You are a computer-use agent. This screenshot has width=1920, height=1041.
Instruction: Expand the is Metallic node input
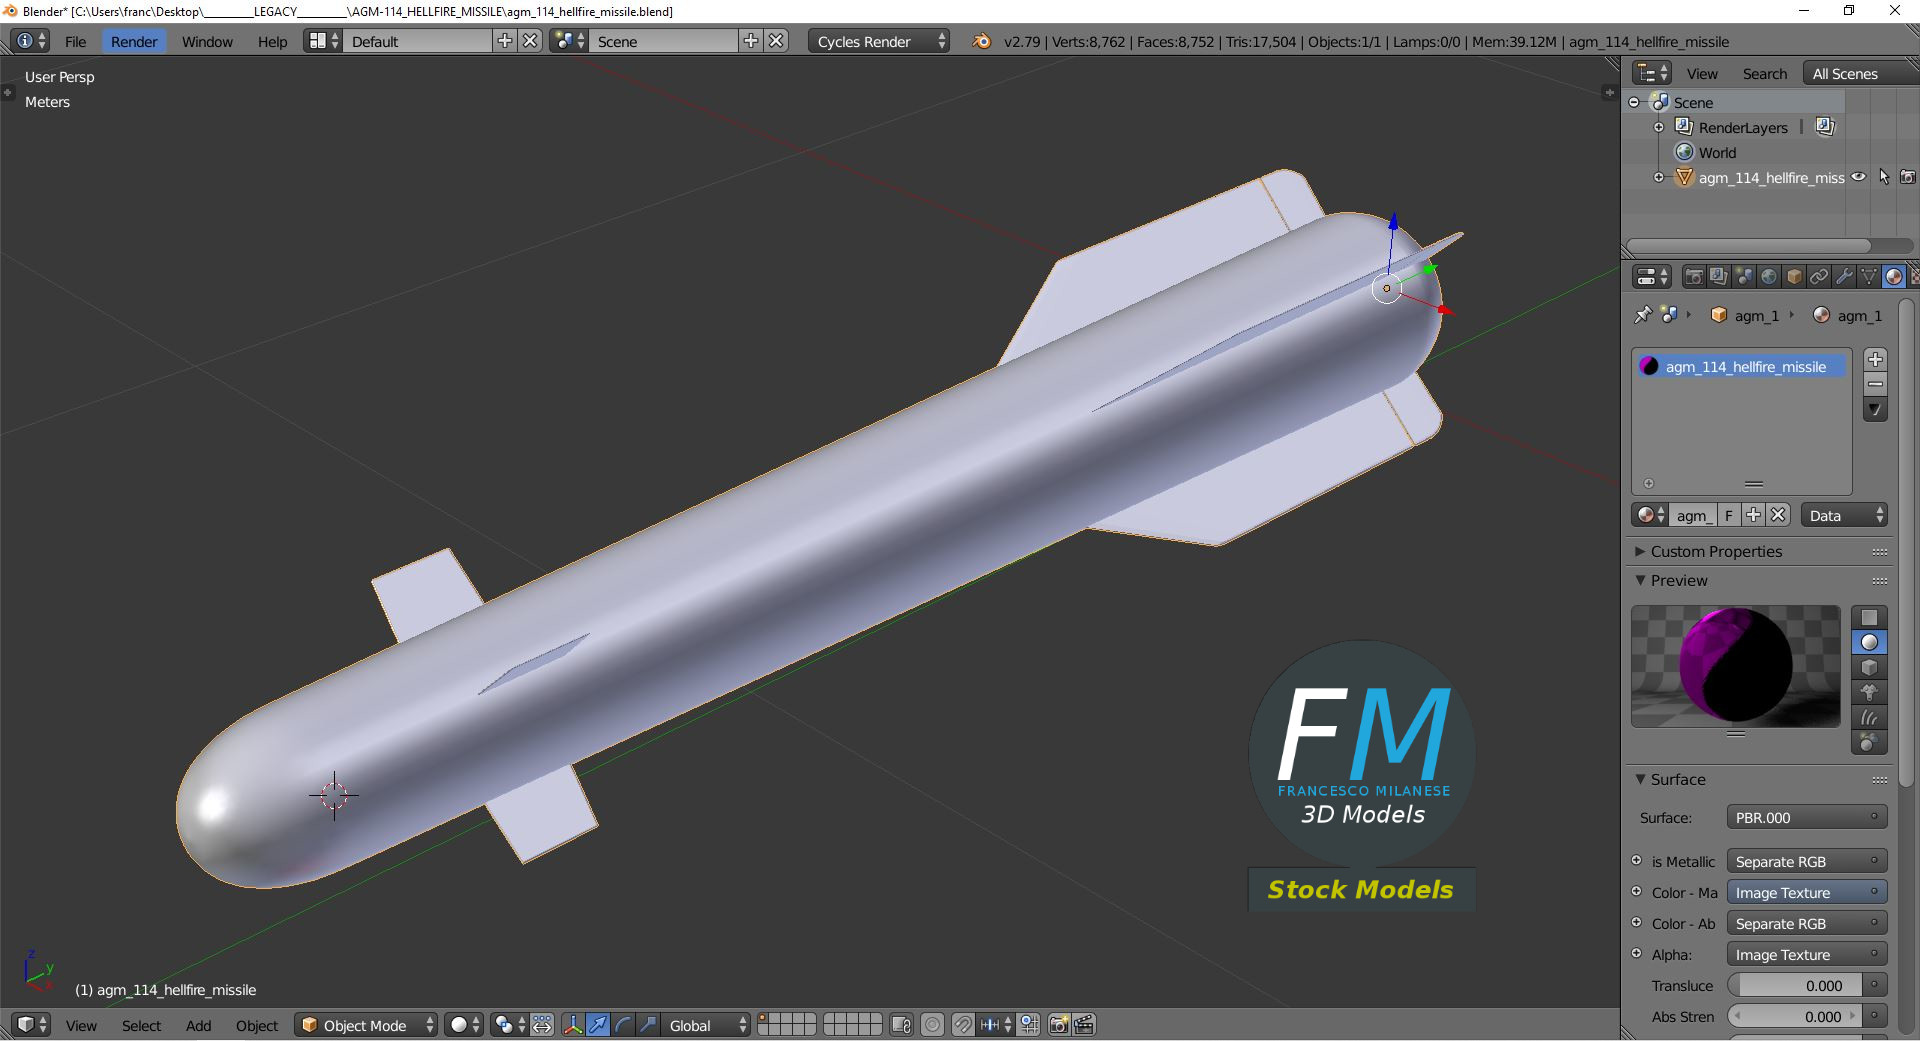click(1637, 860)
